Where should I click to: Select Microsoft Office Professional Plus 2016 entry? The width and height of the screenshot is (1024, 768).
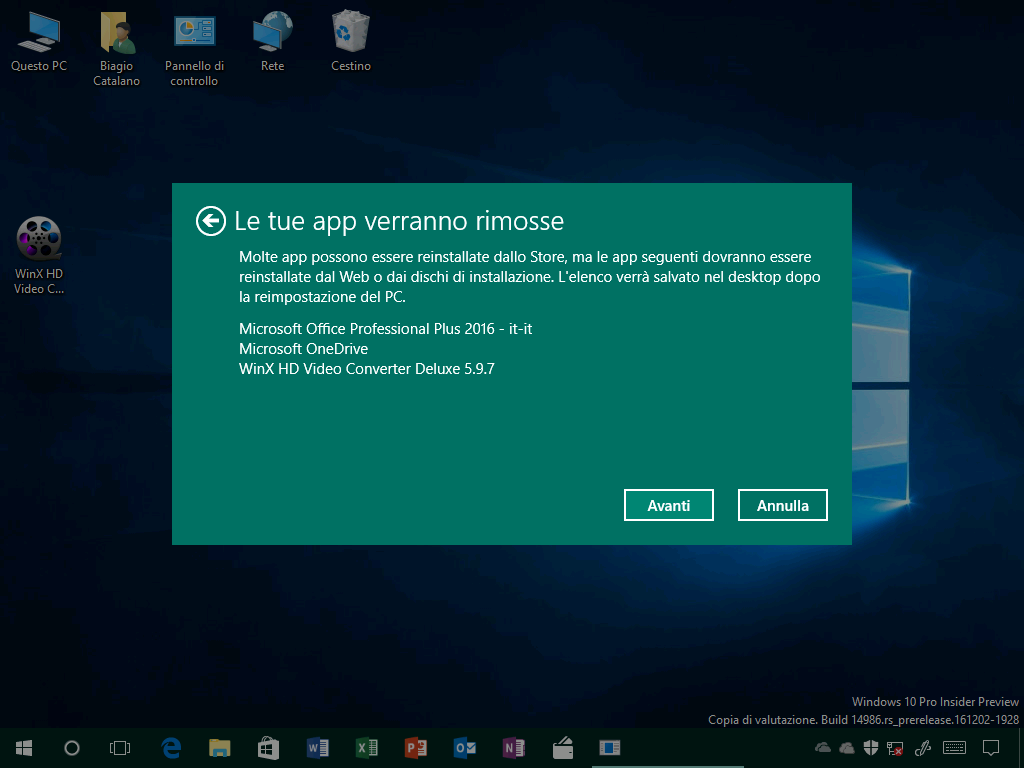click(x=385, y=328)
